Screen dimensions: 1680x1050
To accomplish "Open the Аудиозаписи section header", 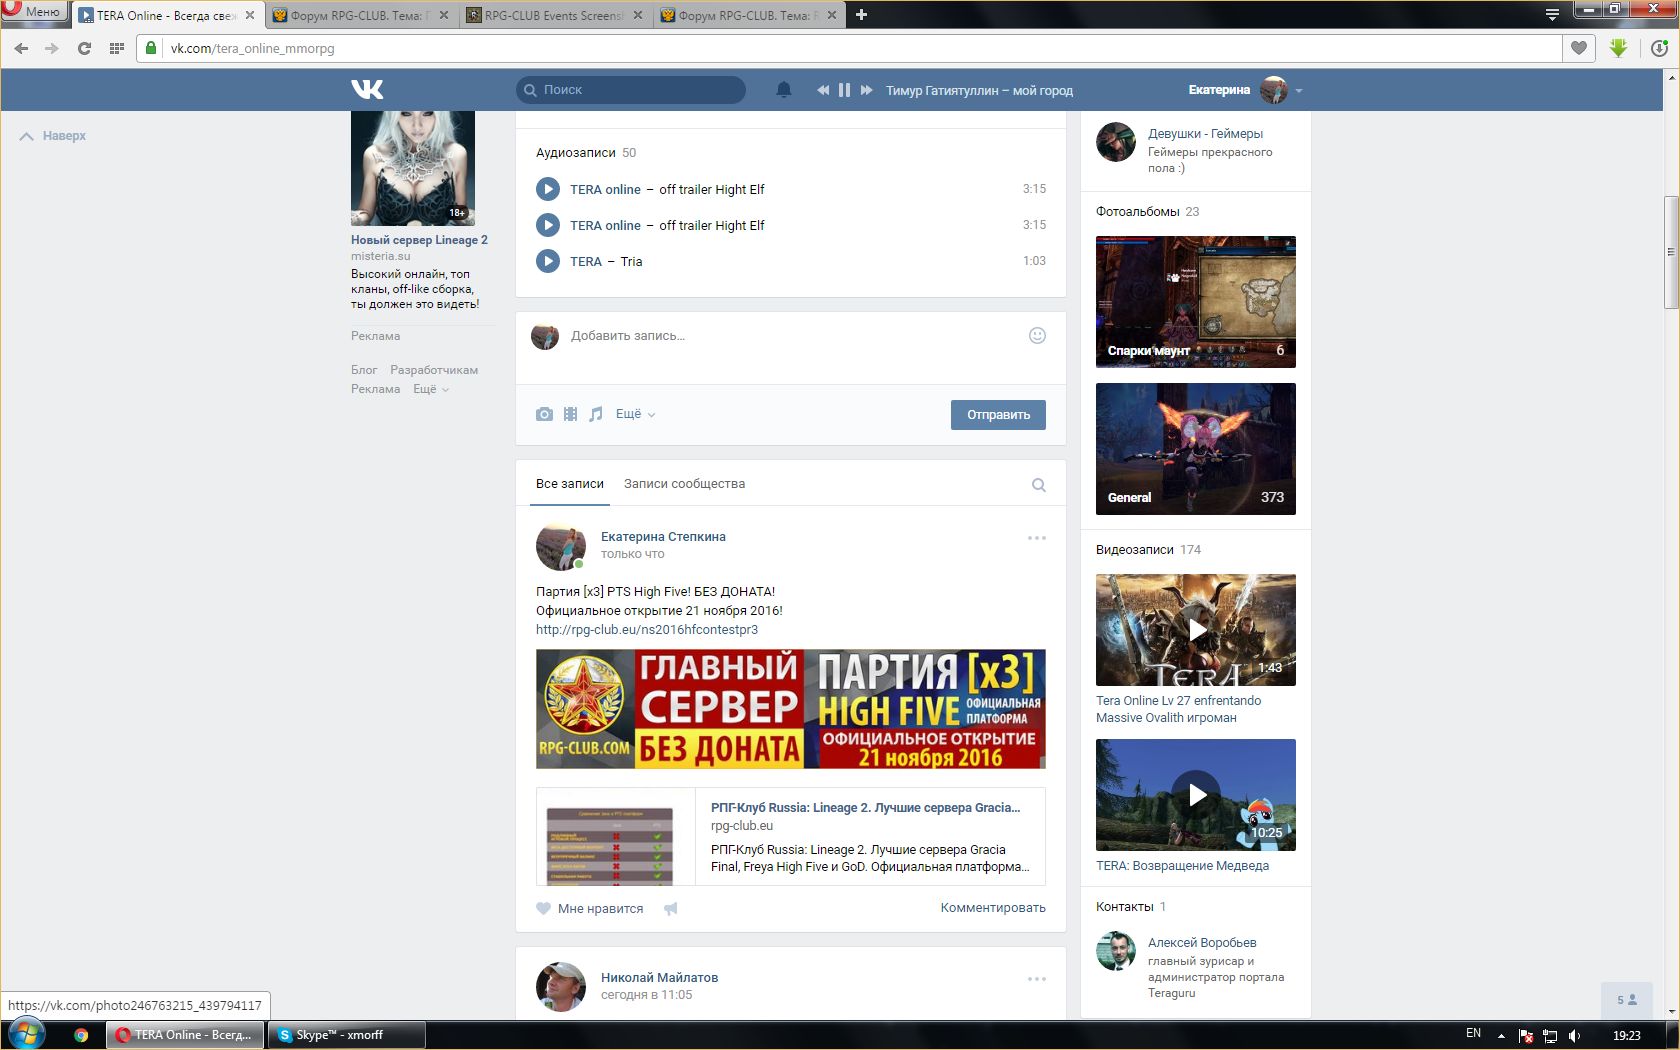I will coord(576,153).
